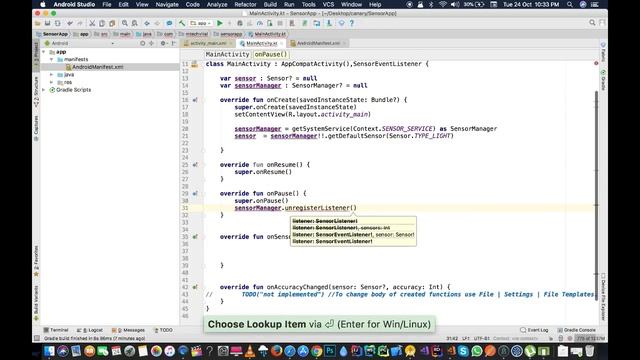Open the Refactor menu

245,4
